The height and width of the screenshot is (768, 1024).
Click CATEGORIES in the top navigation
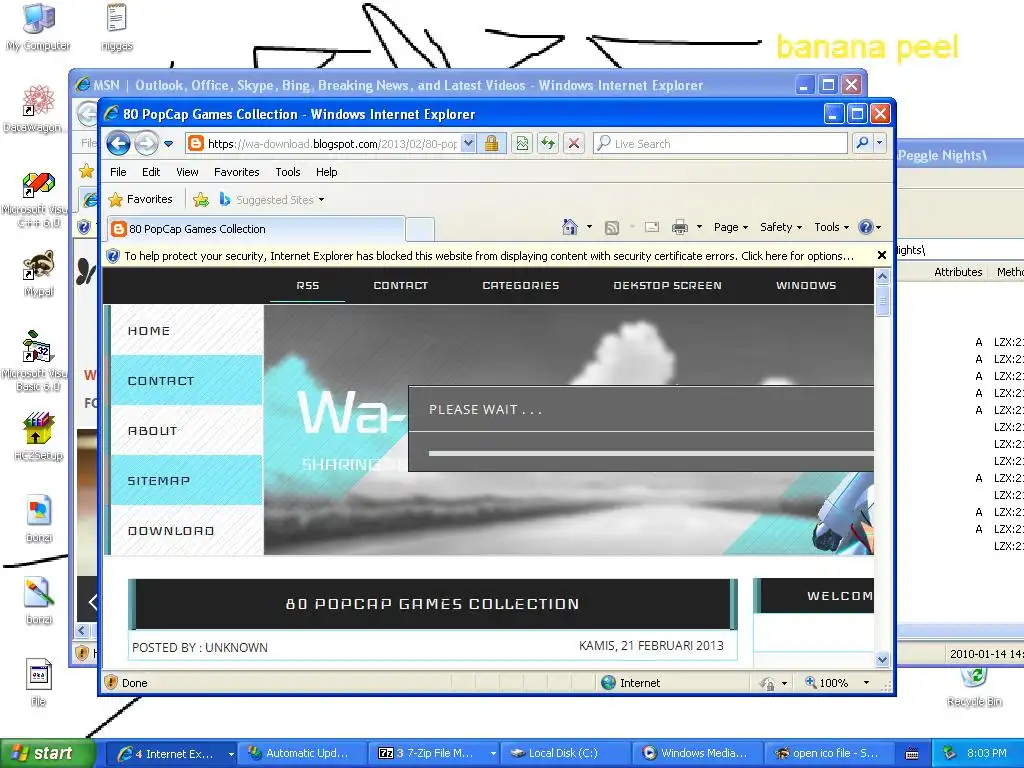[520, 285]
